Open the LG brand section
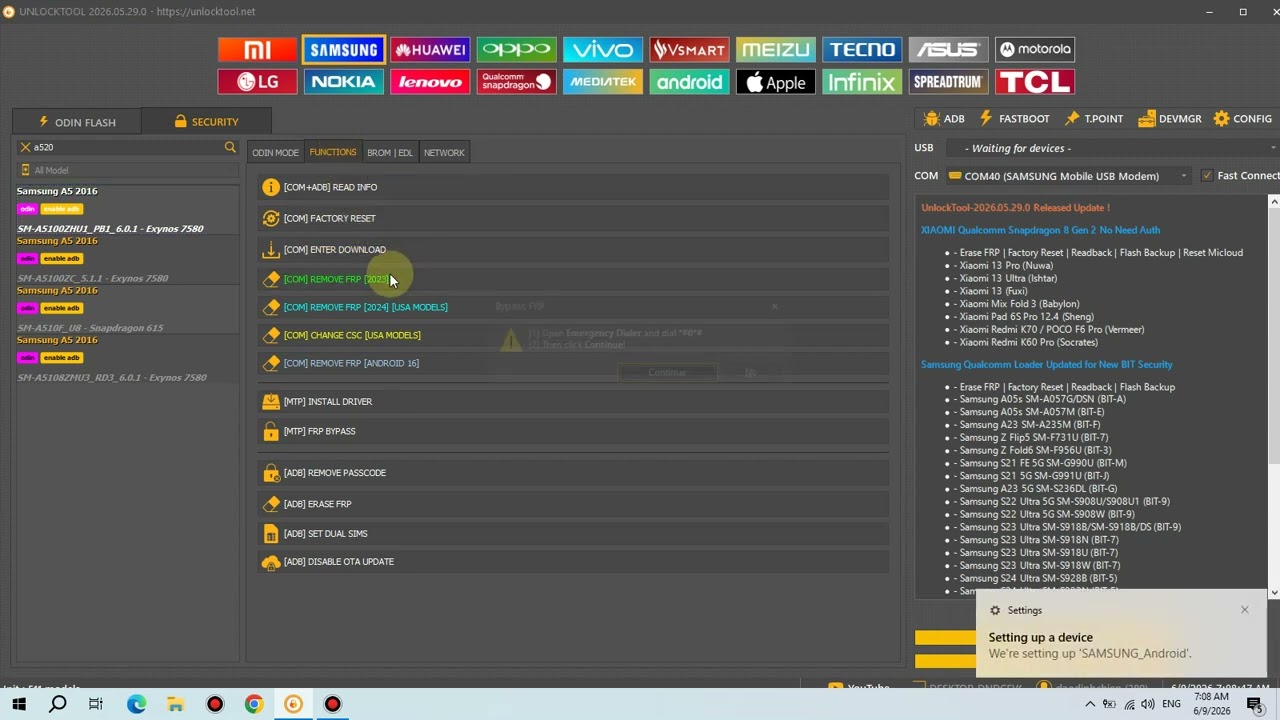Image resolution: width=1280 pixels, height=720 pixels. pos(257,82)
